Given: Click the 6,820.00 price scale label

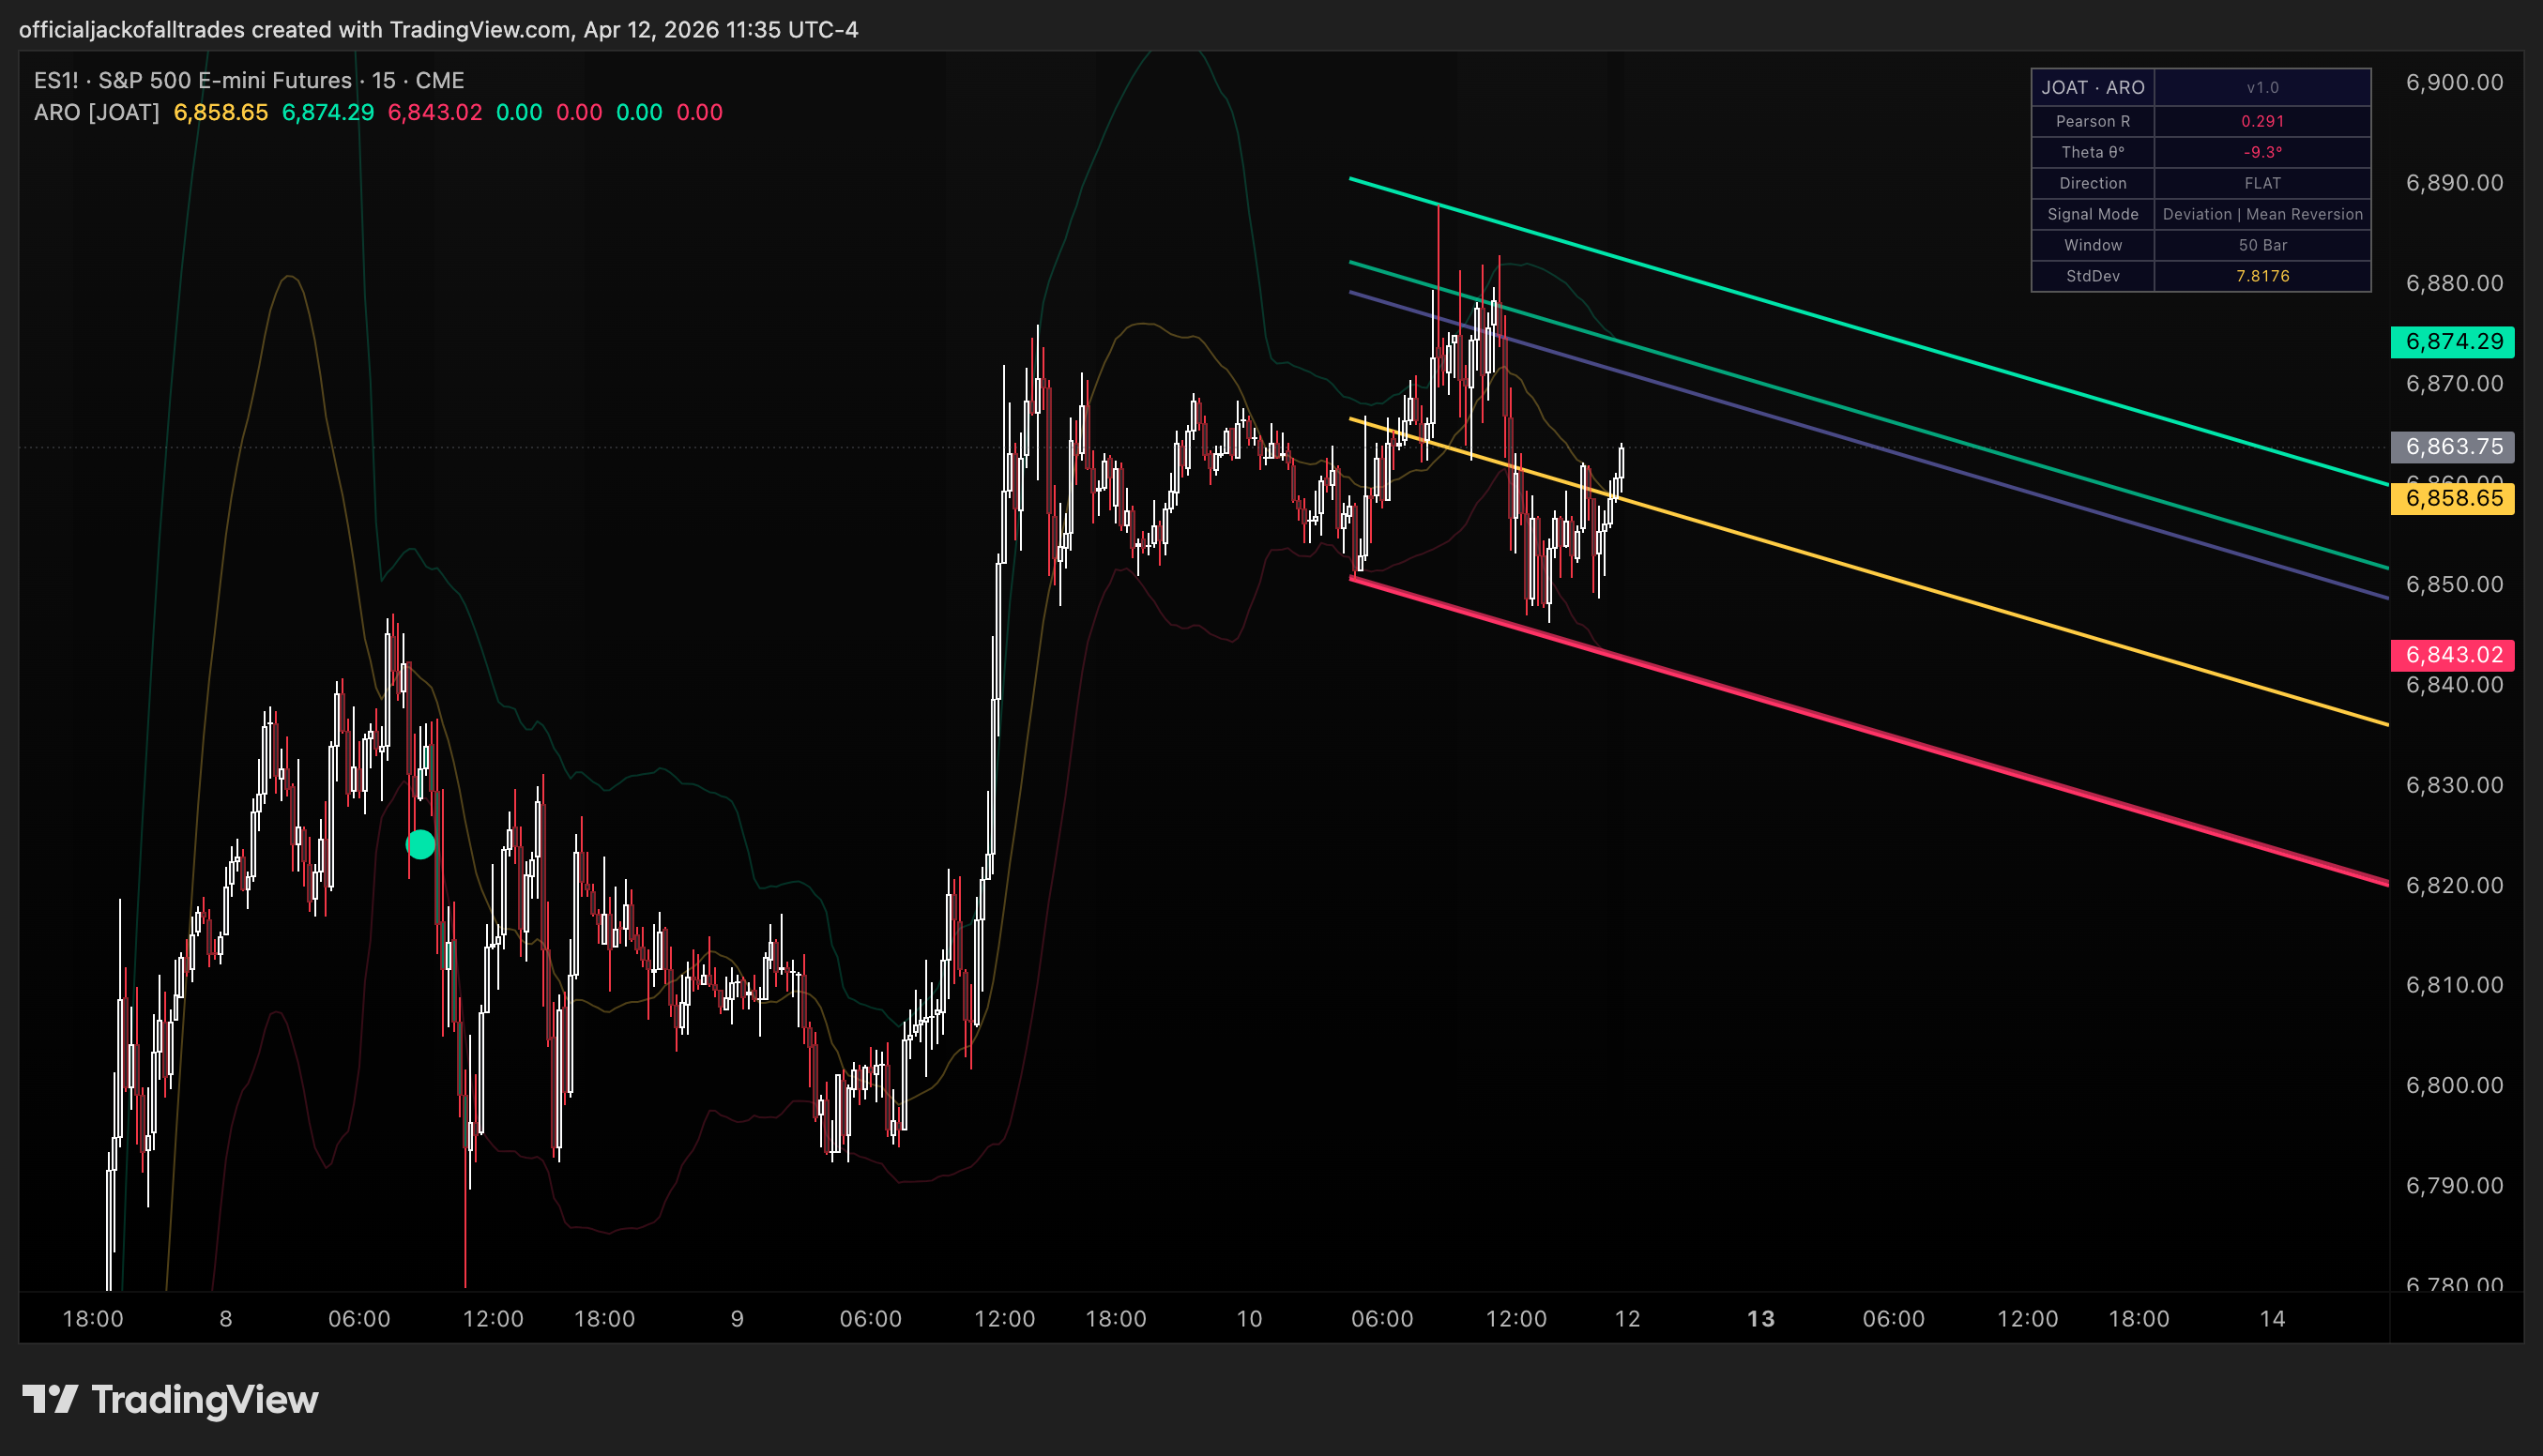Looking at the screenshot, I should [2454, 885].
